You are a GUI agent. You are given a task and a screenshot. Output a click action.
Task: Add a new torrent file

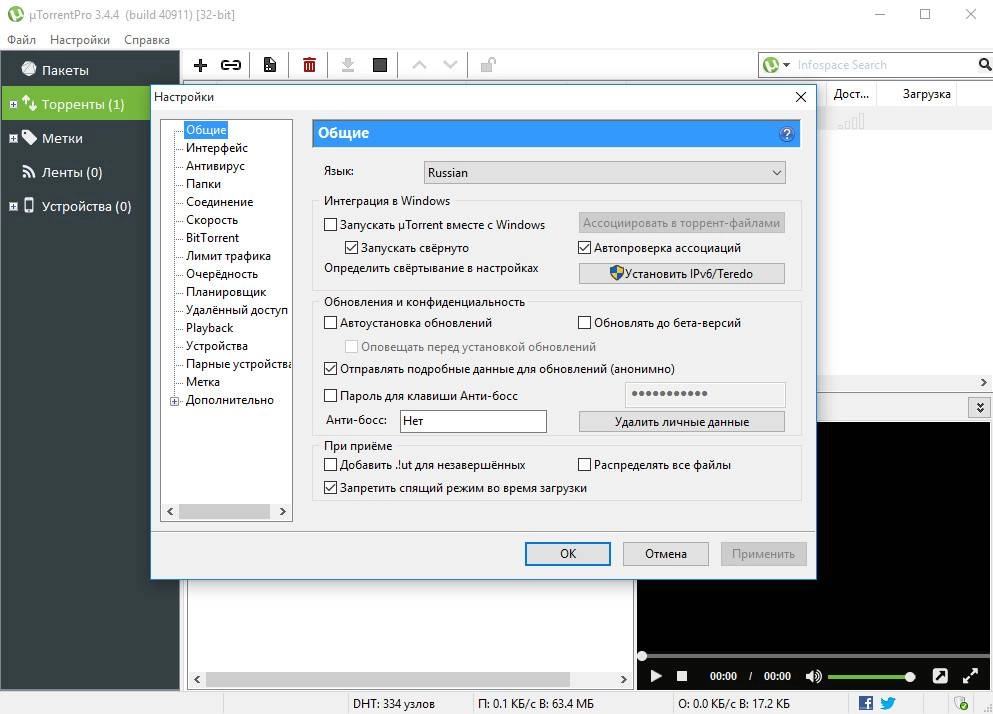(x=200, y=64)
